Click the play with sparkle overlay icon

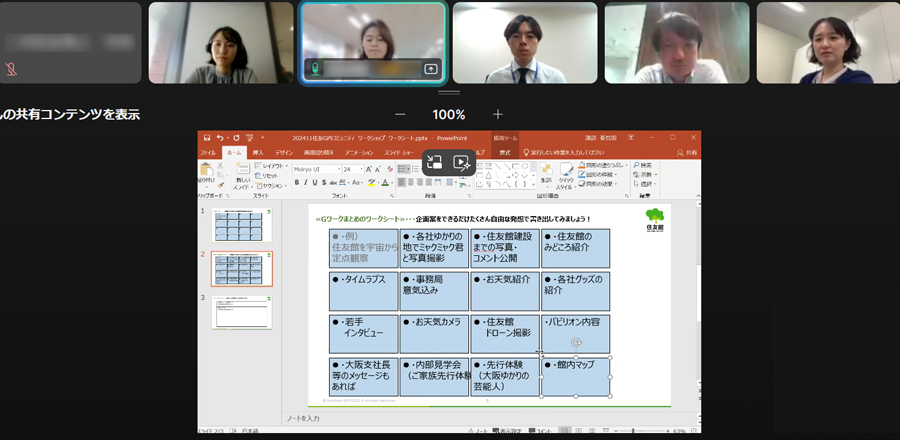click(x=461, y=162)
